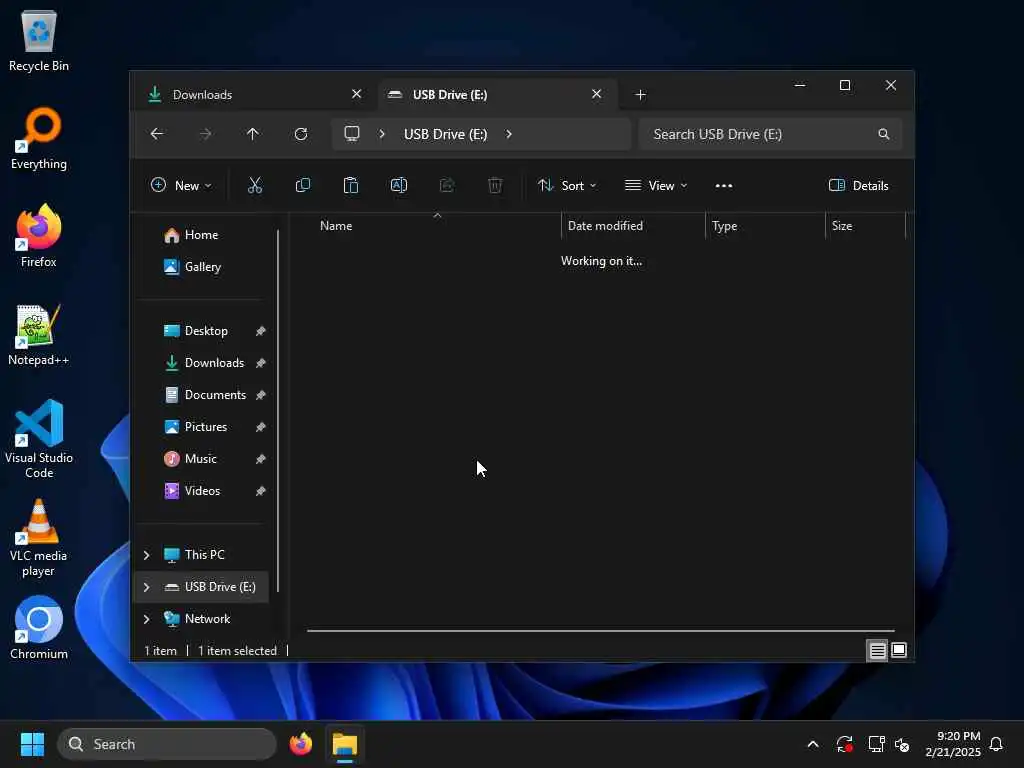This screenshot has width=1024, height=768.
Task: Select Chromium desktop shortcut
Action: coord(39,628)
